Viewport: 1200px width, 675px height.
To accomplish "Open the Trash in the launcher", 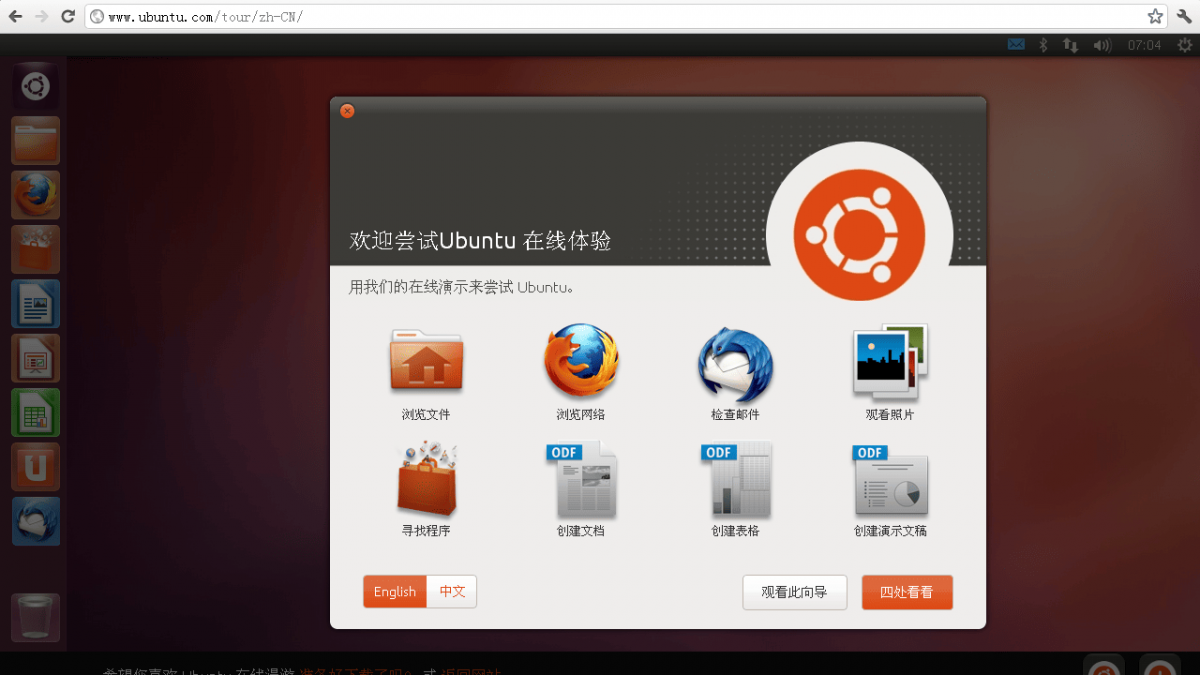I will pyautogui.click(x=35, y=618).
